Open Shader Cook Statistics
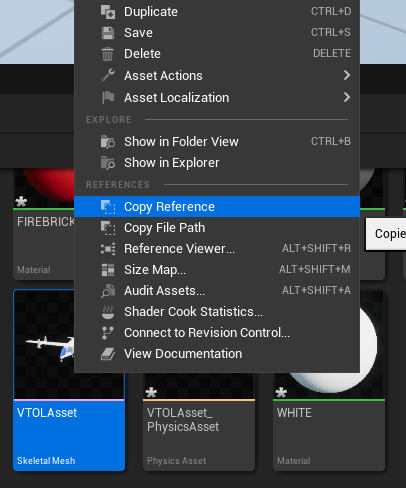The image size is (406, 488). (x=217, y=312)
